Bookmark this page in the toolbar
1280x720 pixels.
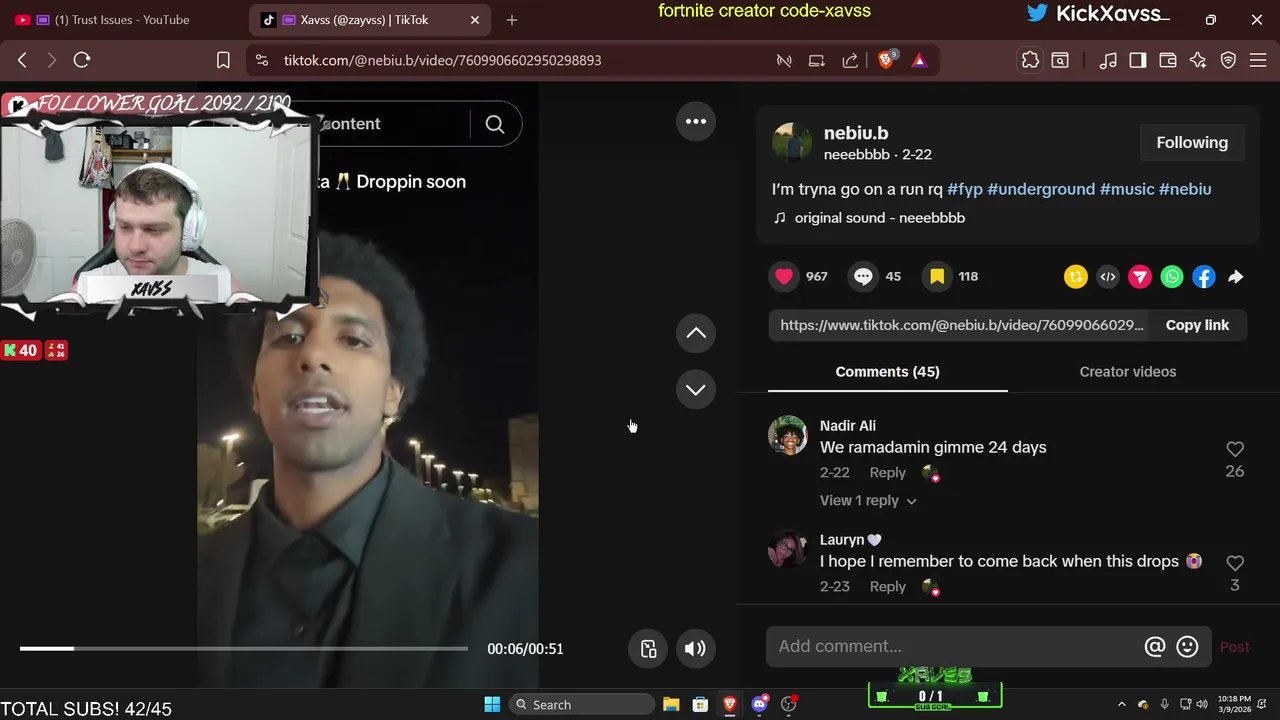(223, 60)
